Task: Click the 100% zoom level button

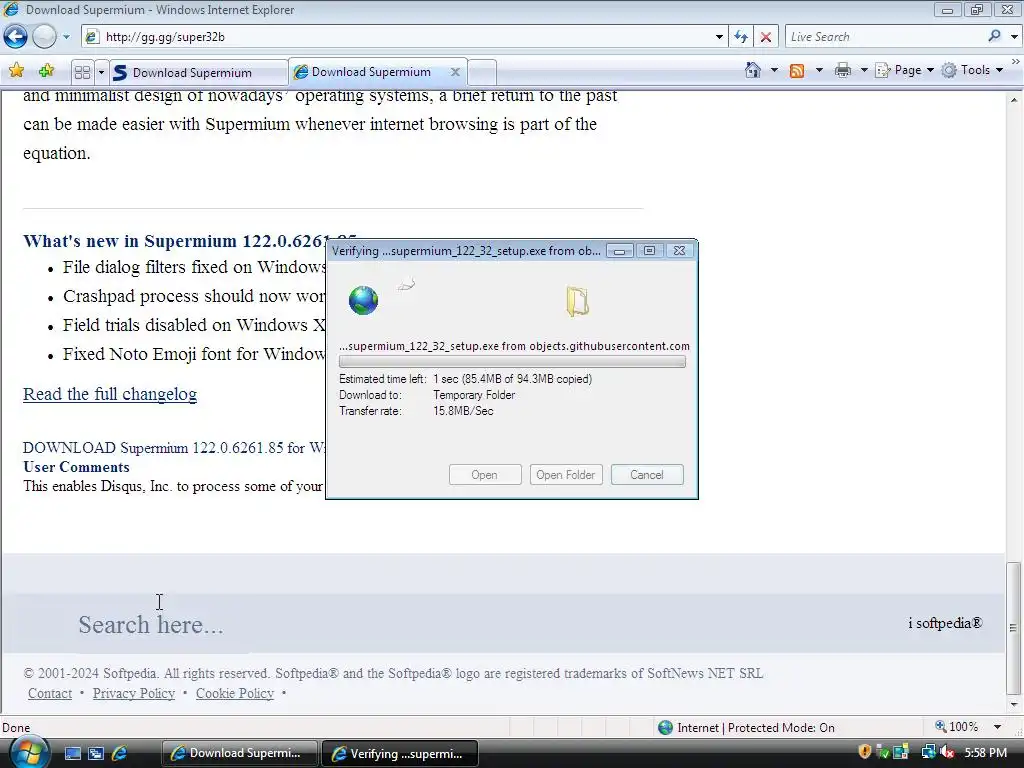Action: (x=957, y=727)
